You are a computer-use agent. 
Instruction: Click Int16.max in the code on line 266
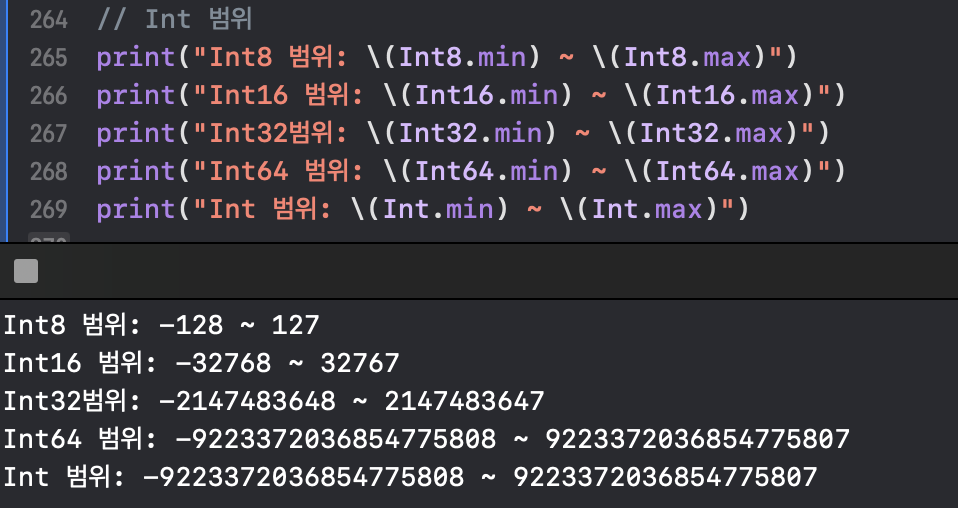coord(728,95)
